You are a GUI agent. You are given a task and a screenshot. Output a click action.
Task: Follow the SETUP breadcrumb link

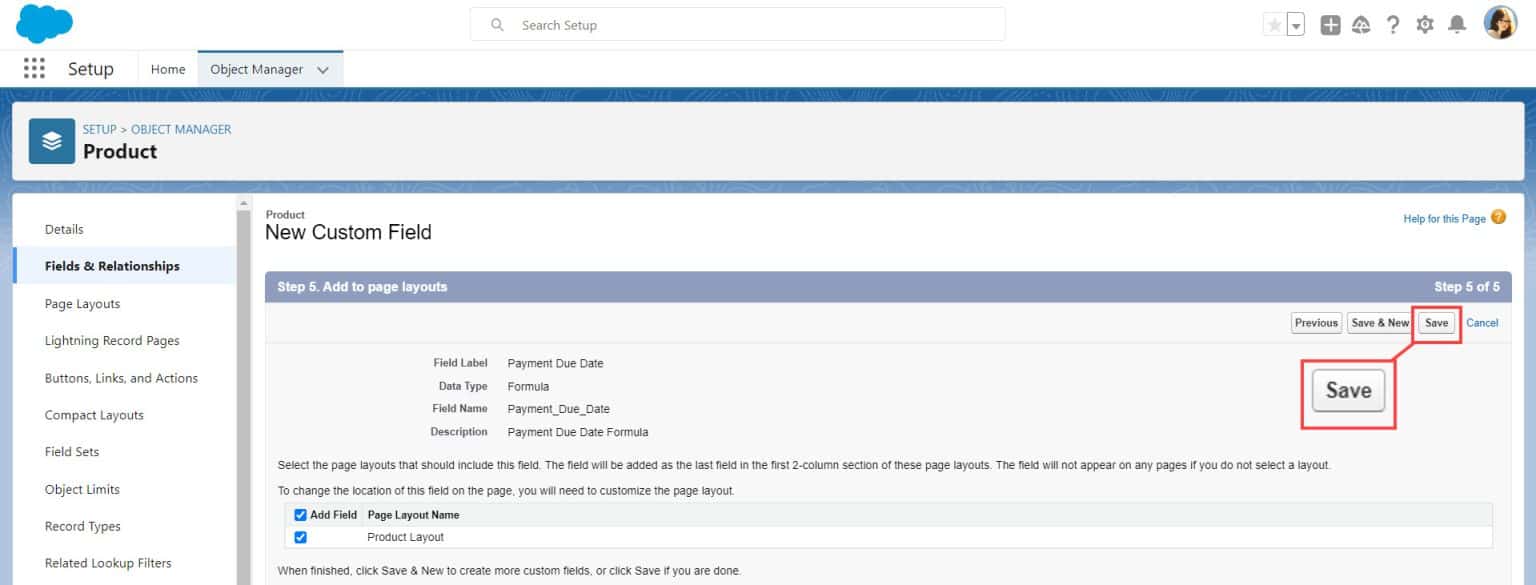pyautogui.click(x=99, y=129)
